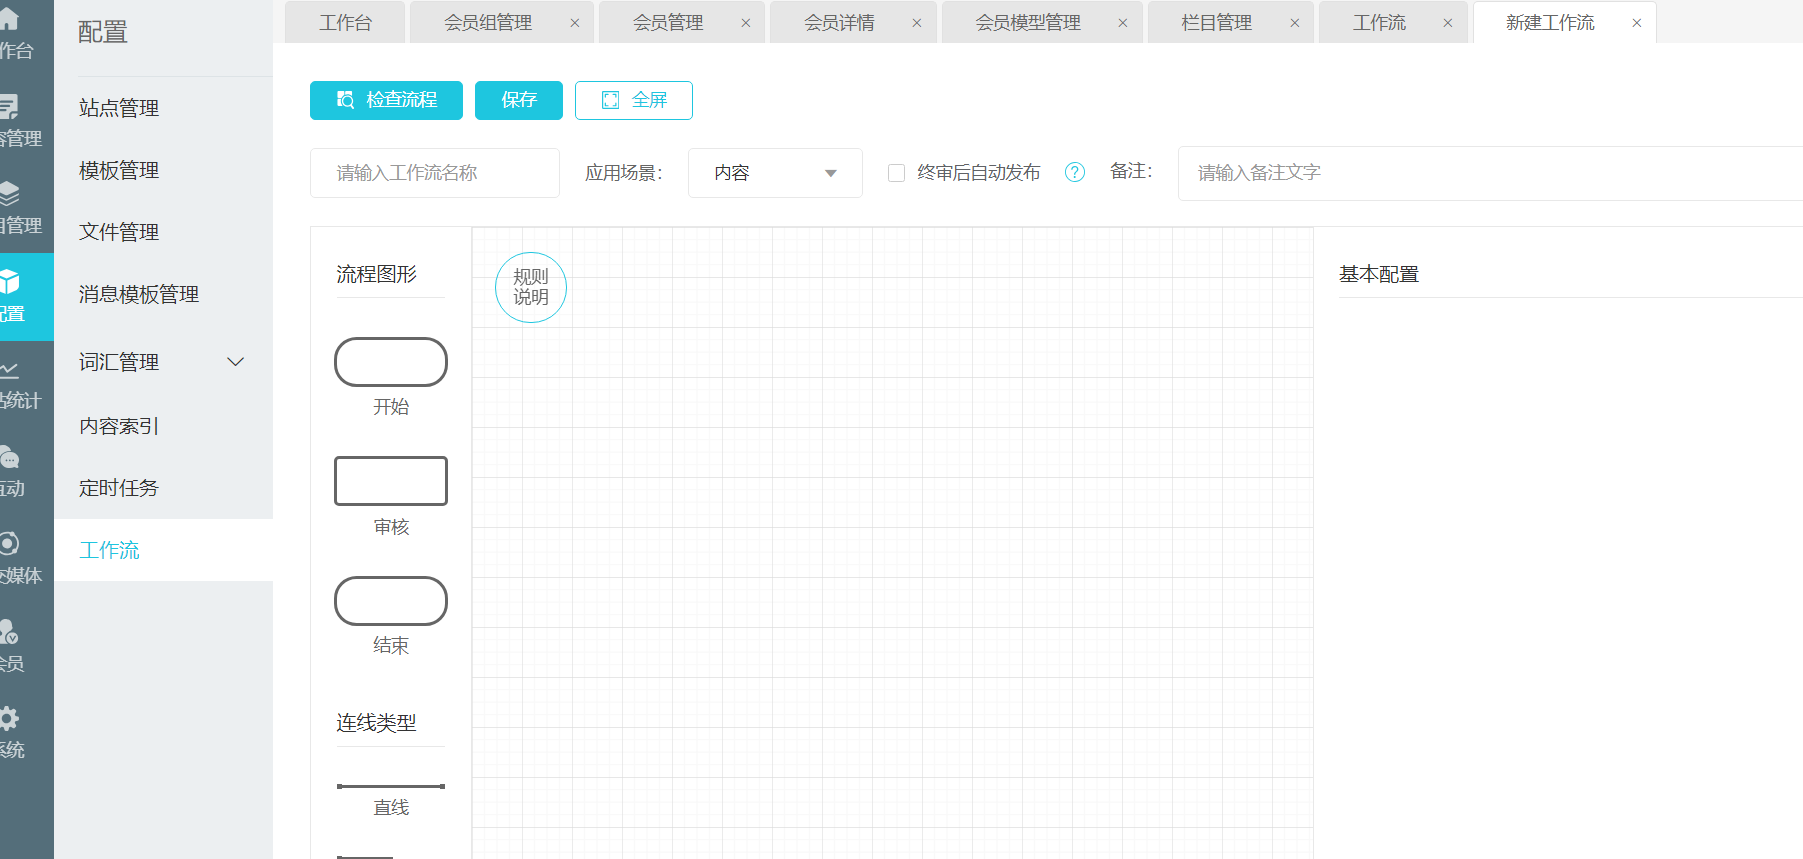
Task: Expand the 词汇管理 submenu
Action: [x=236, y=362]
